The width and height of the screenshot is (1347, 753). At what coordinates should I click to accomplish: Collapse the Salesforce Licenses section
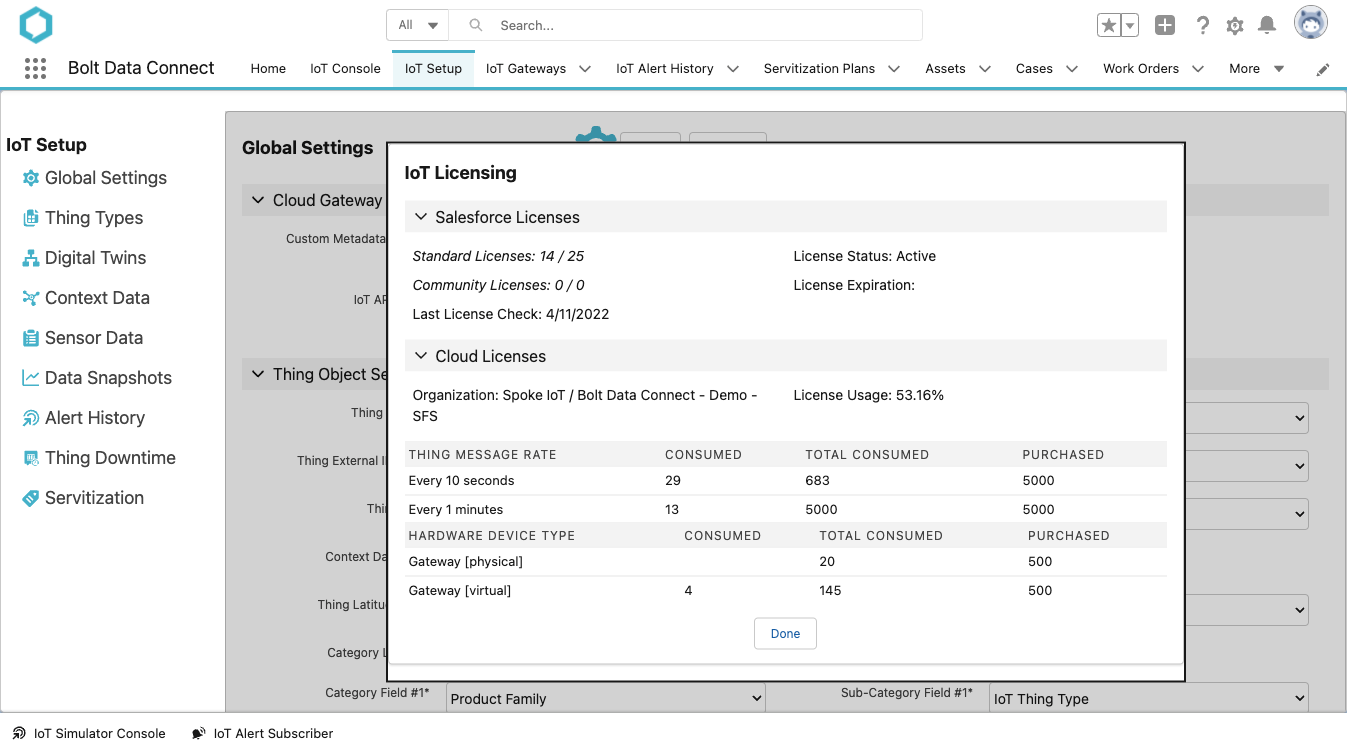pyautogui.click(x=421, y=217)
